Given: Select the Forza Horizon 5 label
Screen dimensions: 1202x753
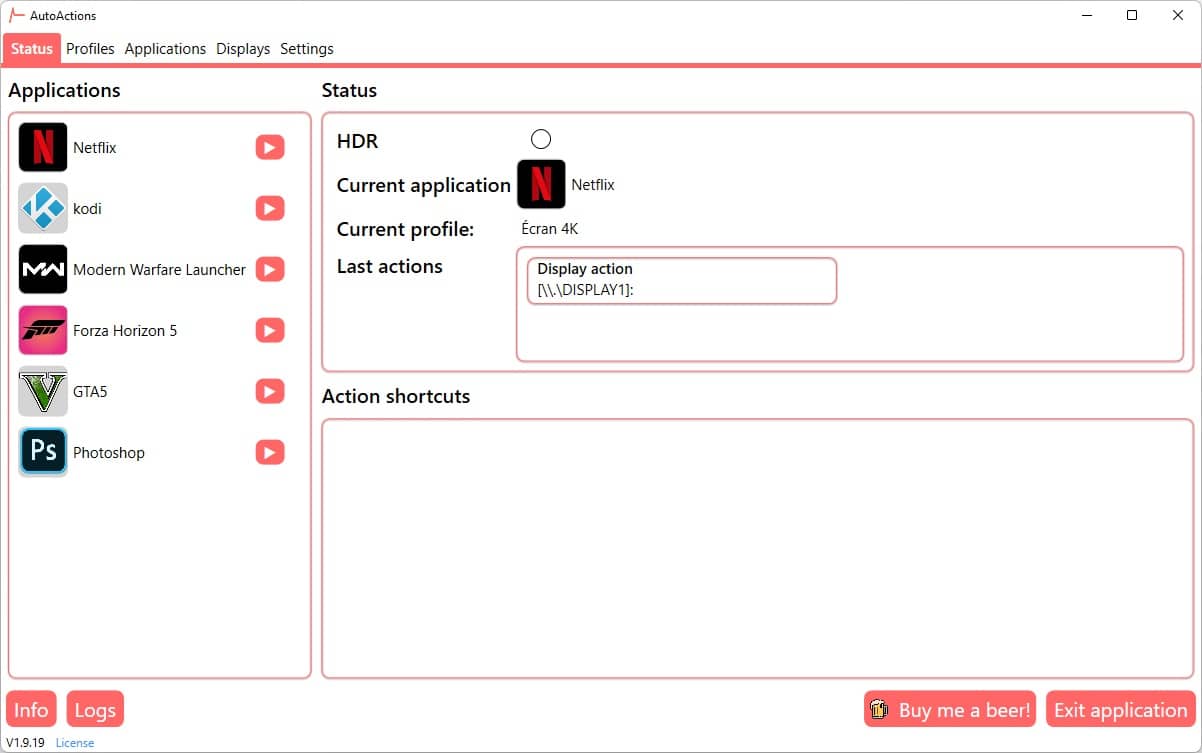Looking at the screenshot, I should [125, 330].
